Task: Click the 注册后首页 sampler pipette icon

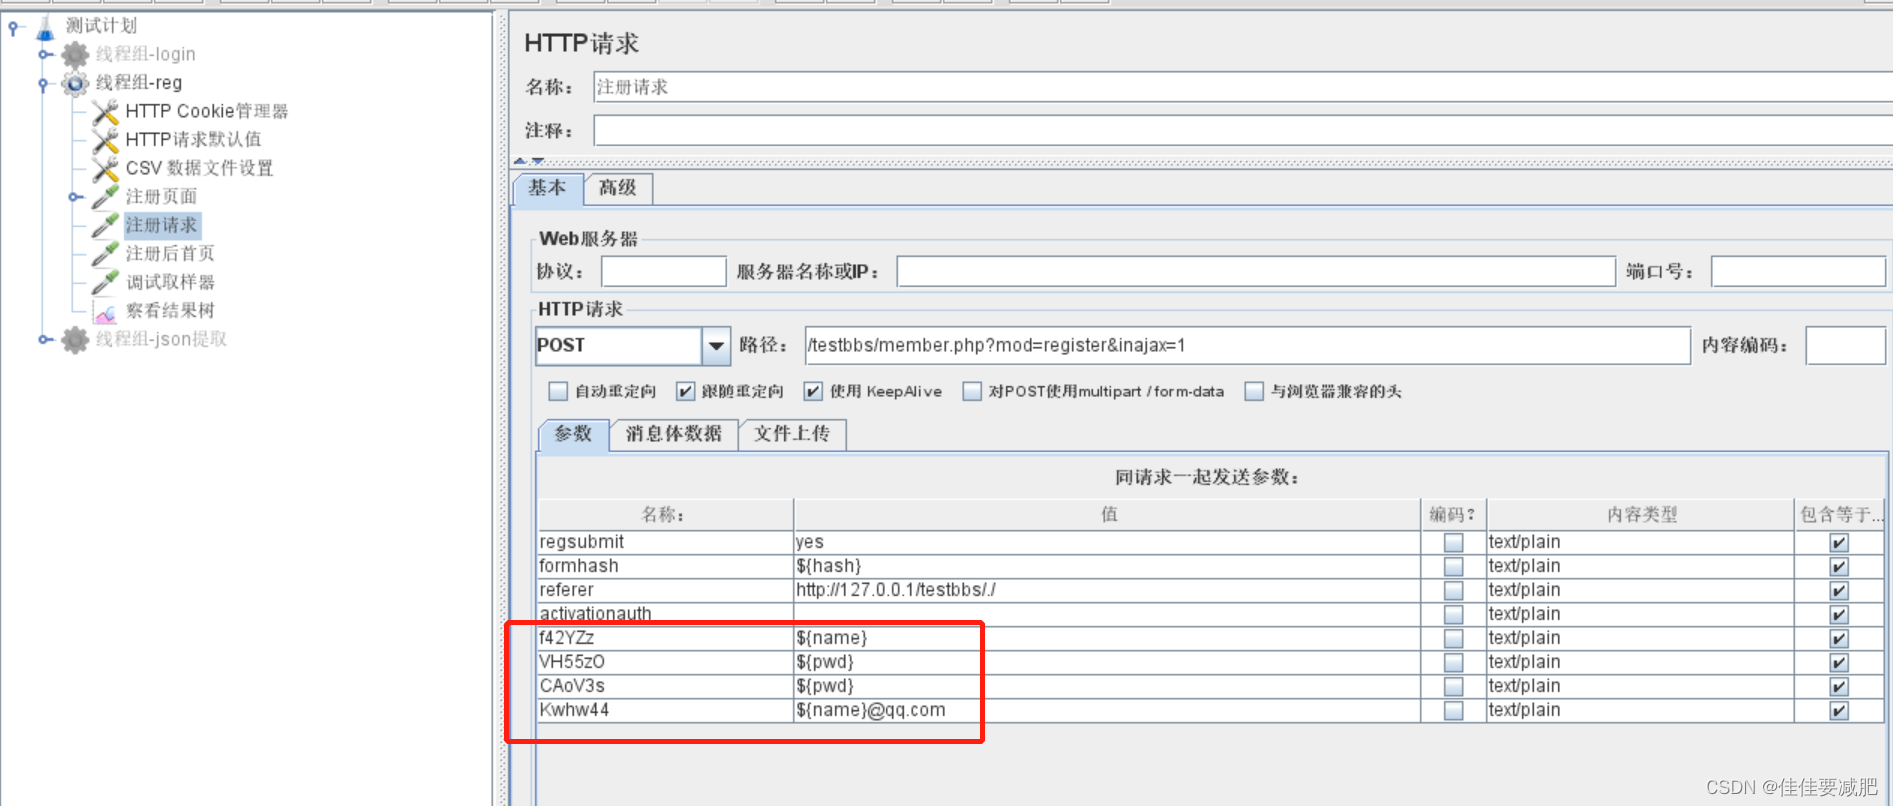Action: coord(105,254)
